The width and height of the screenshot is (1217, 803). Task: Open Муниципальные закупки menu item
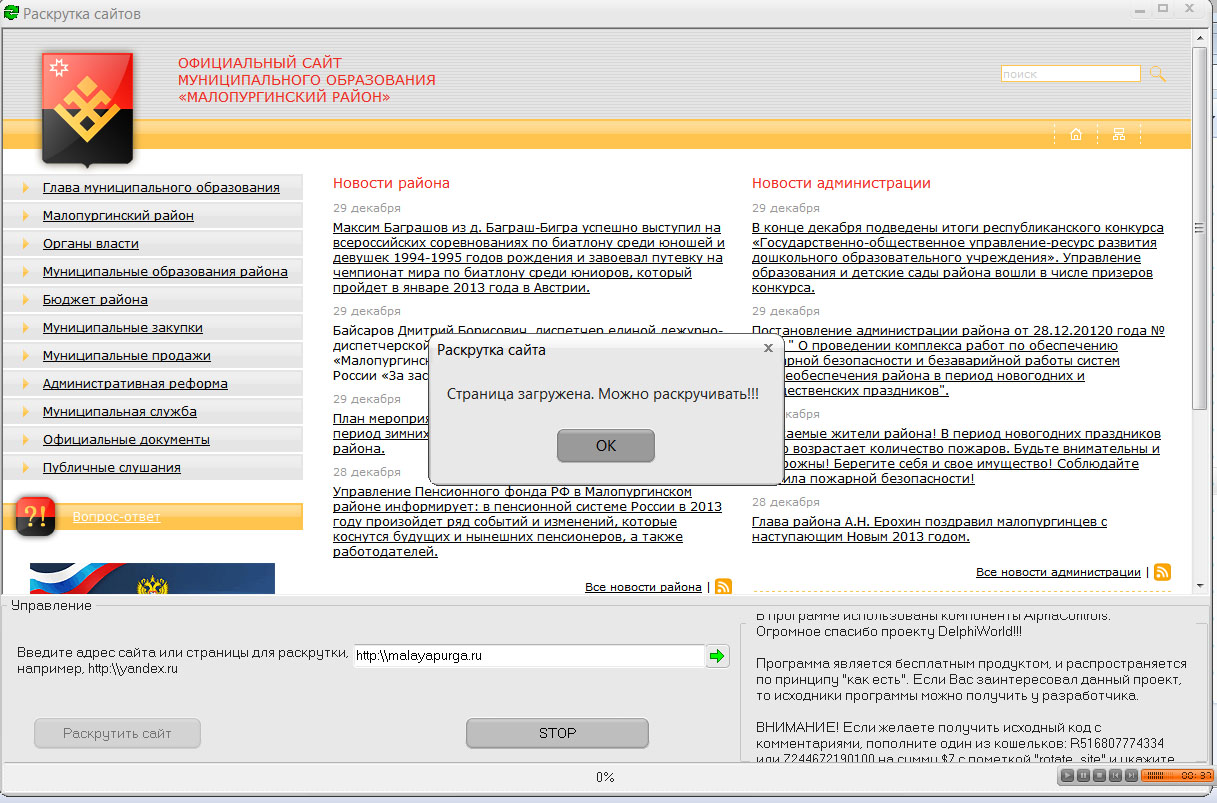click(x=123, y=328)
